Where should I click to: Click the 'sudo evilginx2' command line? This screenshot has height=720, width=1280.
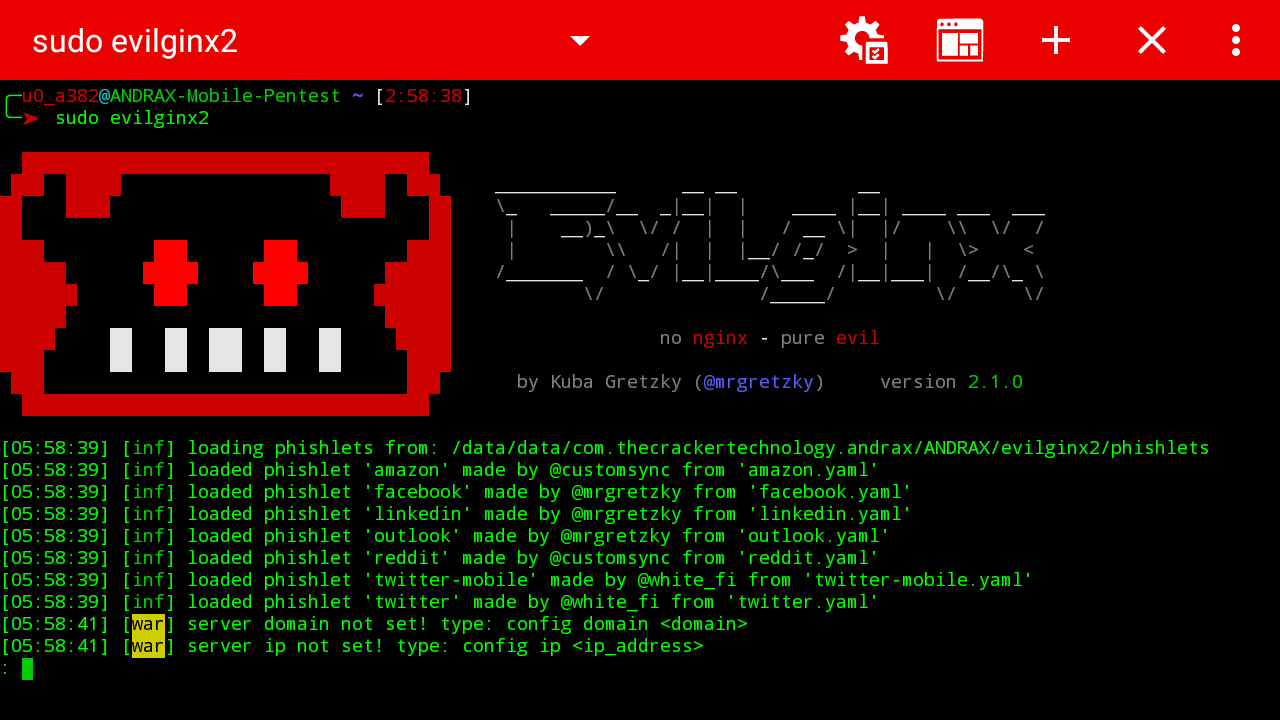[132, 118]
